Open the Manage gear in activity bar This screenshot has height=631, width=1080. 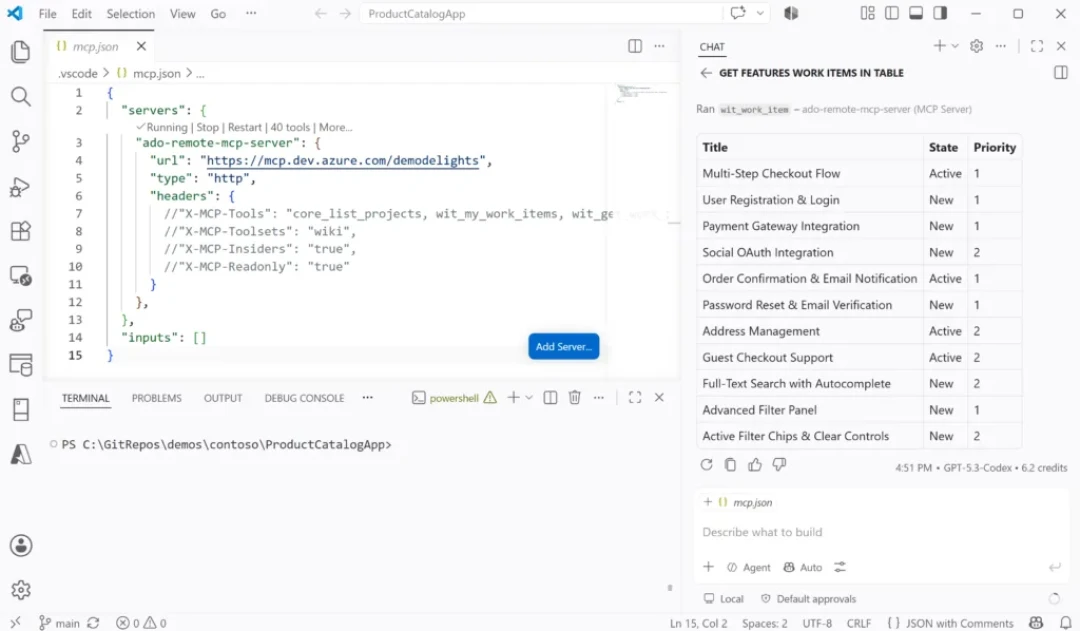point(21,590)
